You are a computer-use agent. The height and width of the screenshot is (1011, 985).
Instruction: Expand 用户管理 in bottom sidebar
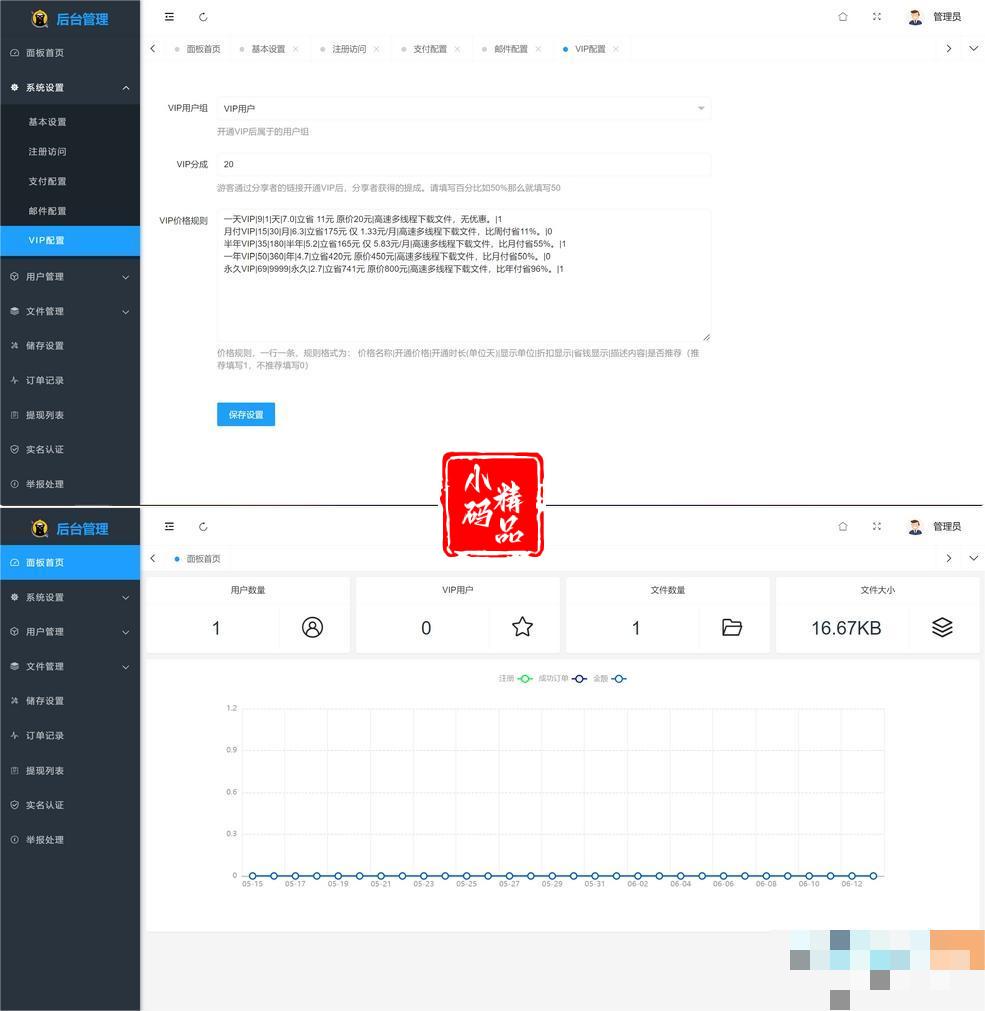[x=70, y=632]
